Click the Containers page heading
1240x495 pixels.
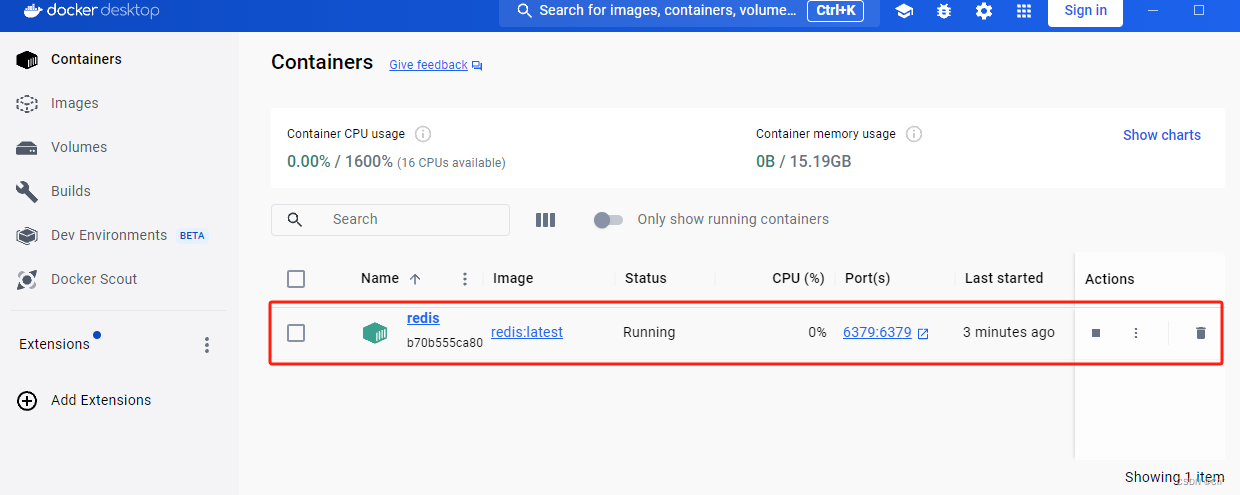point(322,62)
